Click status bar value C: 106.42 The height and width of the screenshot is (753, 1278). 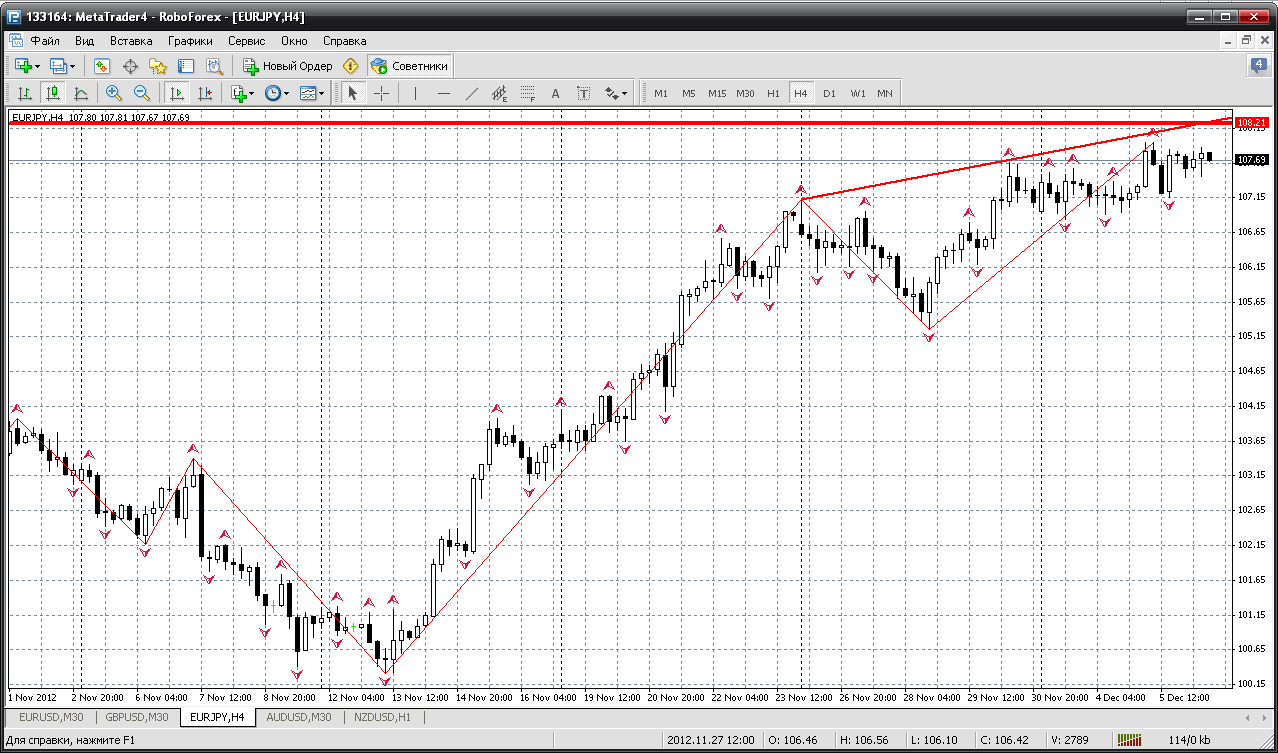[1006, 740]
